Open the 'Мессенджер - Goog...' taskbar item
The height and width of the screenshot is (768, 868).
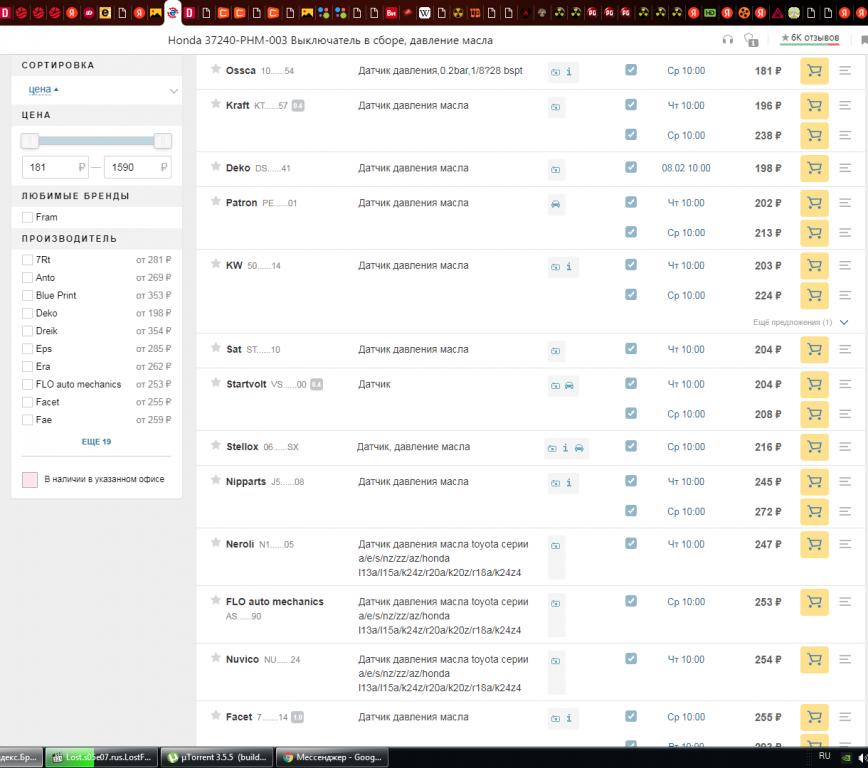(332, 757)
